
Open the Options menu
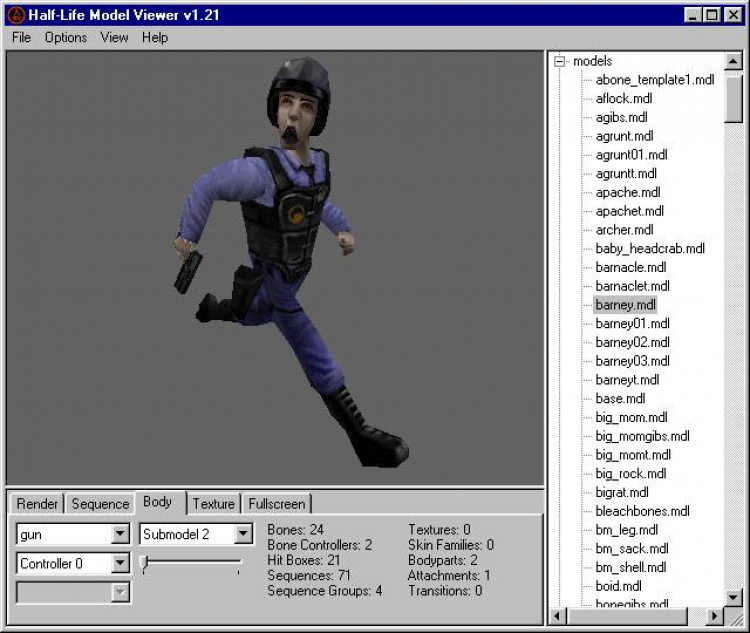pos(66,37)
